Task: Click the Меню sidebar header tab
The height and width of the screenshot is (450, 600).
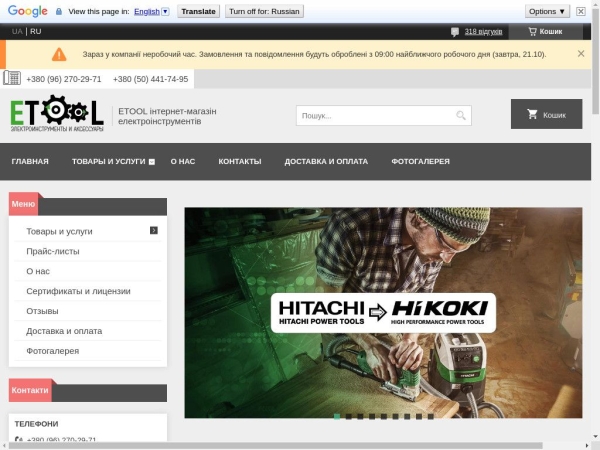Action: (x=23, y=204)
